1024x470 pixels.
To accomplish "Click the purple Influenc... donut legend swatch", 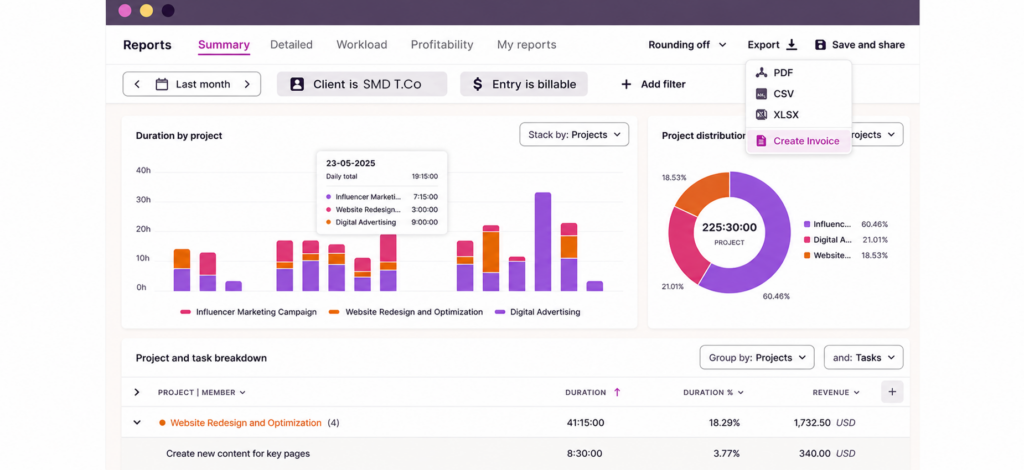I will tap(807, 224).
